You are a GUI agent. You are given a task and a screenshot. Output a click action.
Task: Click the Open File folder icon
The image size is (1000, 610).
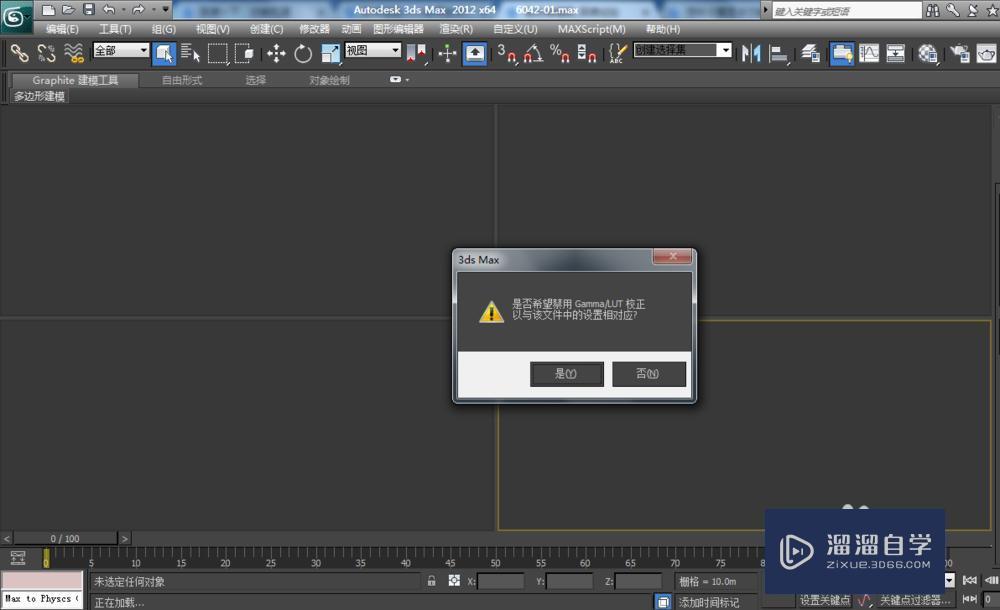pos(68,10)
